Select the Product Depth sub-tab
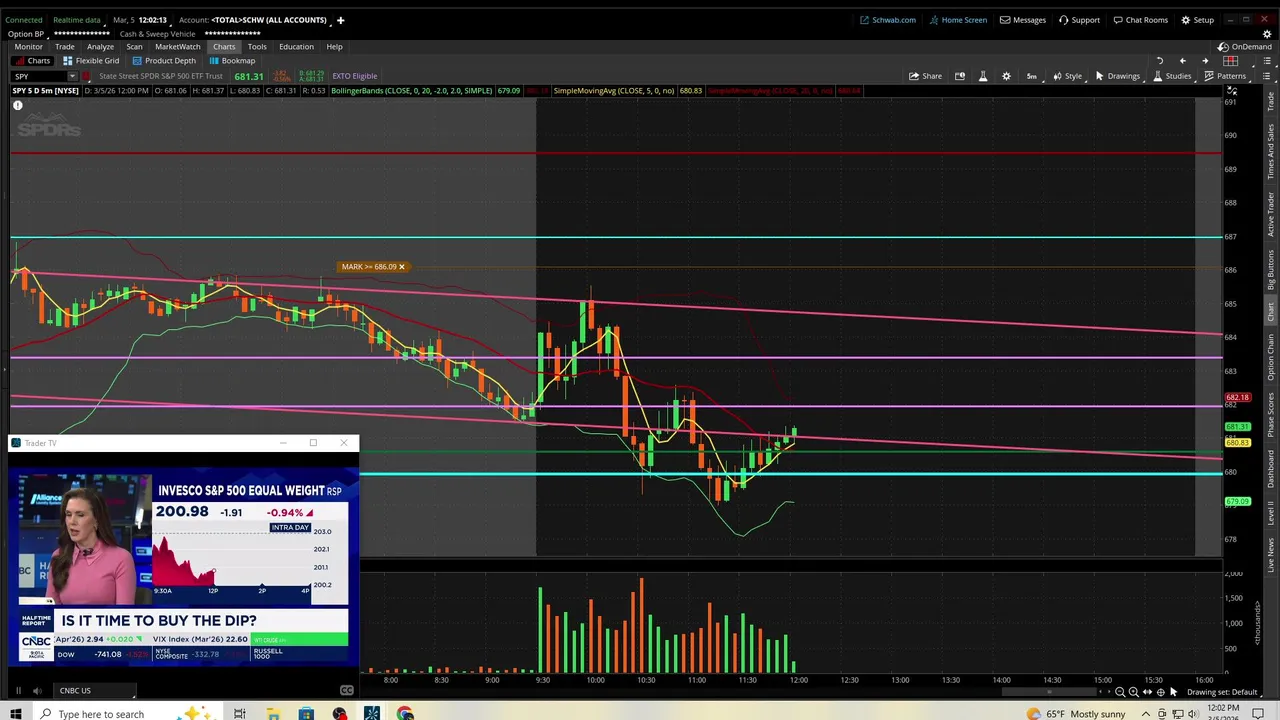 (164, 61)
